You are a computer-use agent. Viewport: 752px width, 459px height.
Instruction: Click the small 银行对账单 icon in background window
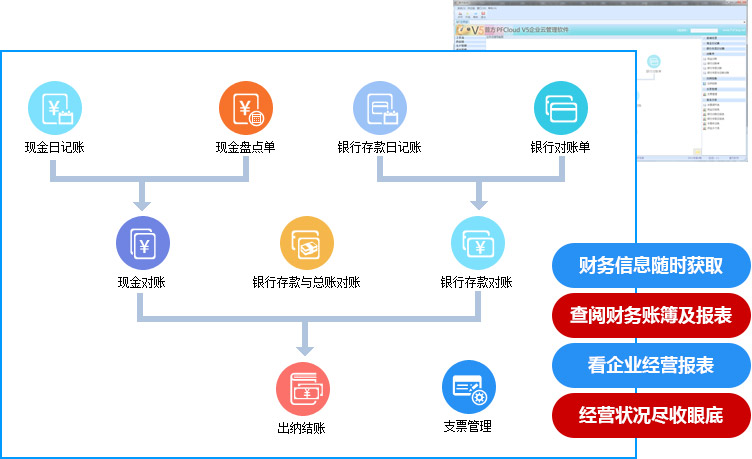coord(653,63)
